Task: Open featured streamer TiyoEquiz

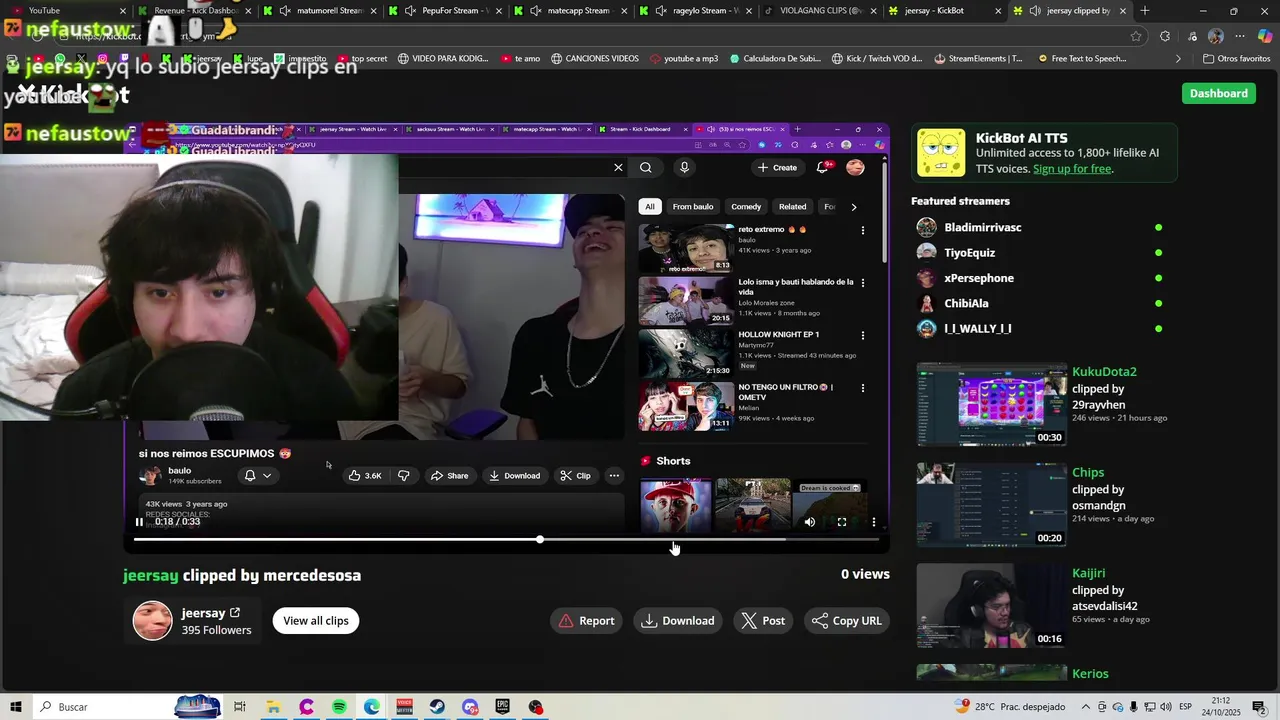Action: (970, 253)
